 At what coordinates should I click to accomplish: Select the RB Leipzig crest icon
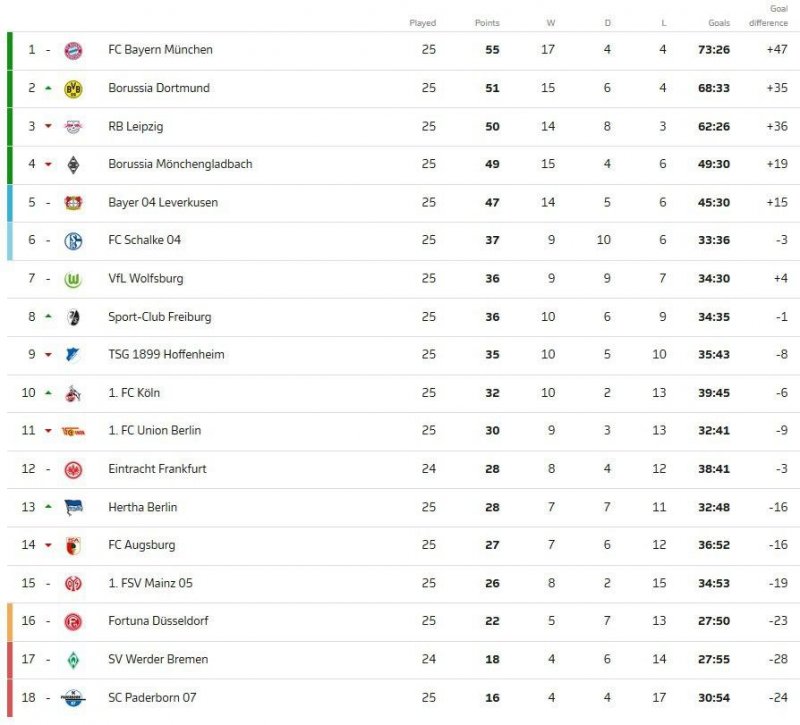click(73, 126)
